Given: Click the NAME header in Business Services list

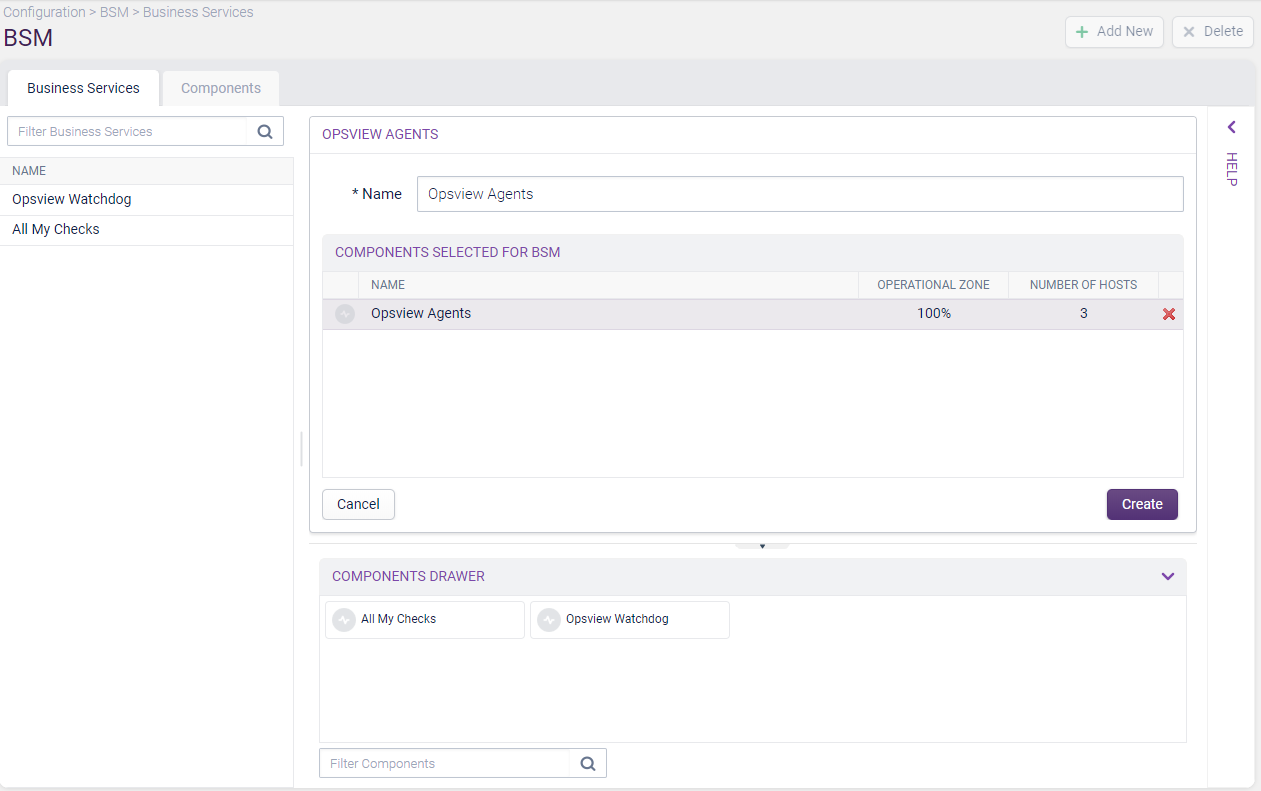Looking at the screenshot, I should [29, 171].
